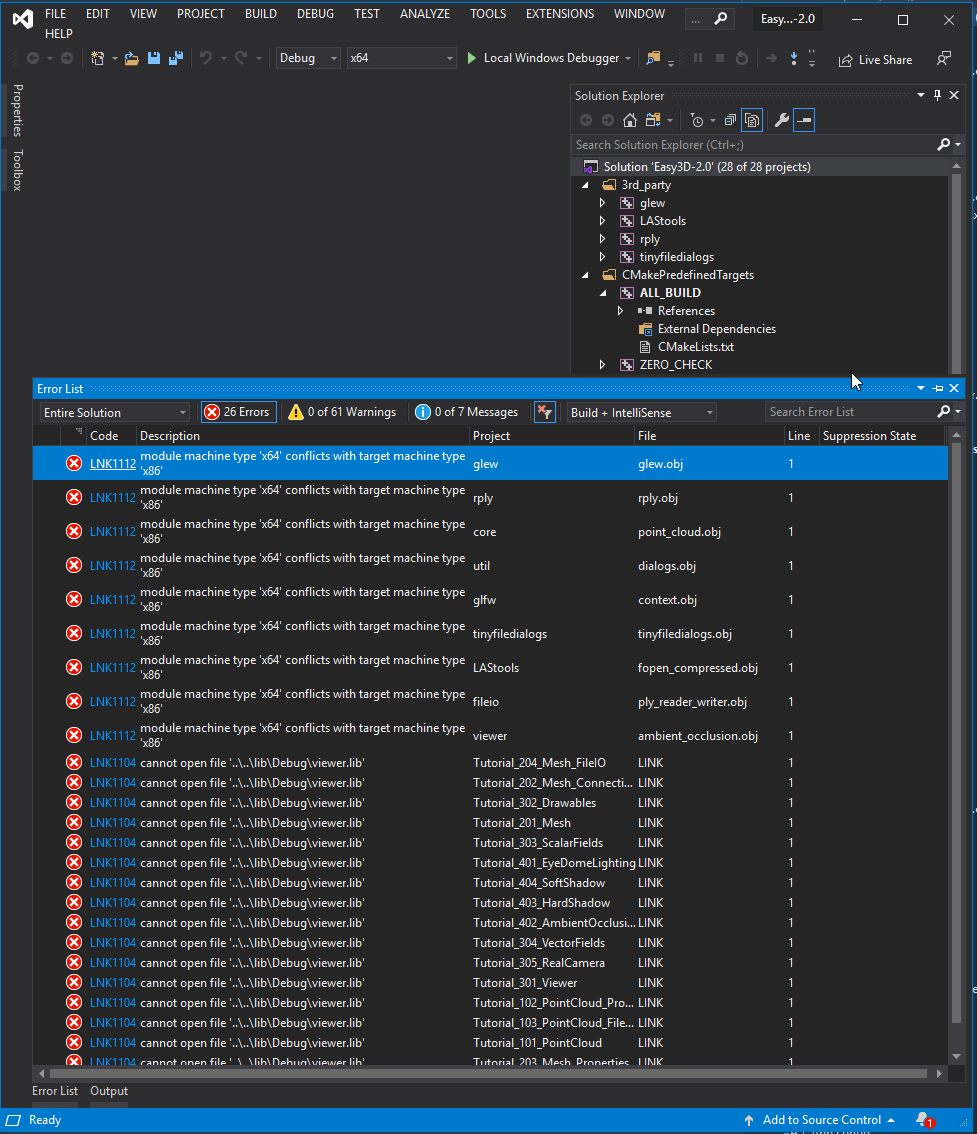Click the Project column header
Screen dimensions: 977x1134
[x=551, y=435]
